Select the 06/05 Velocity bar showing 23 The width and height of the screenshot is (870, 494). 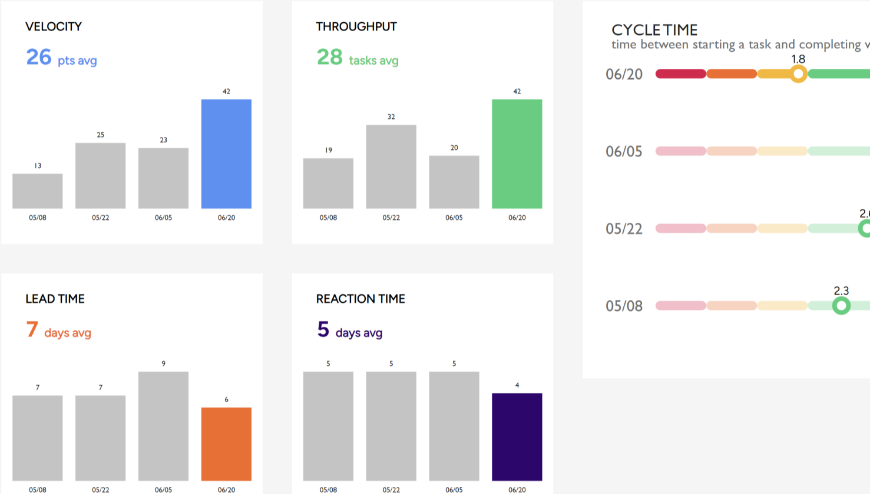point(163,178)
